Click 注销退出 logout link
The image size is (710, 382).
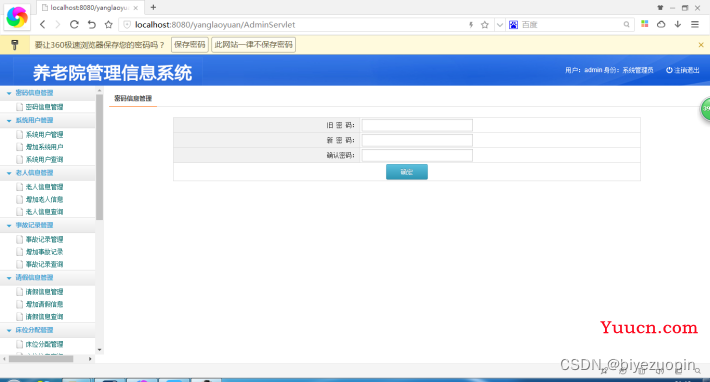[683, 70]
